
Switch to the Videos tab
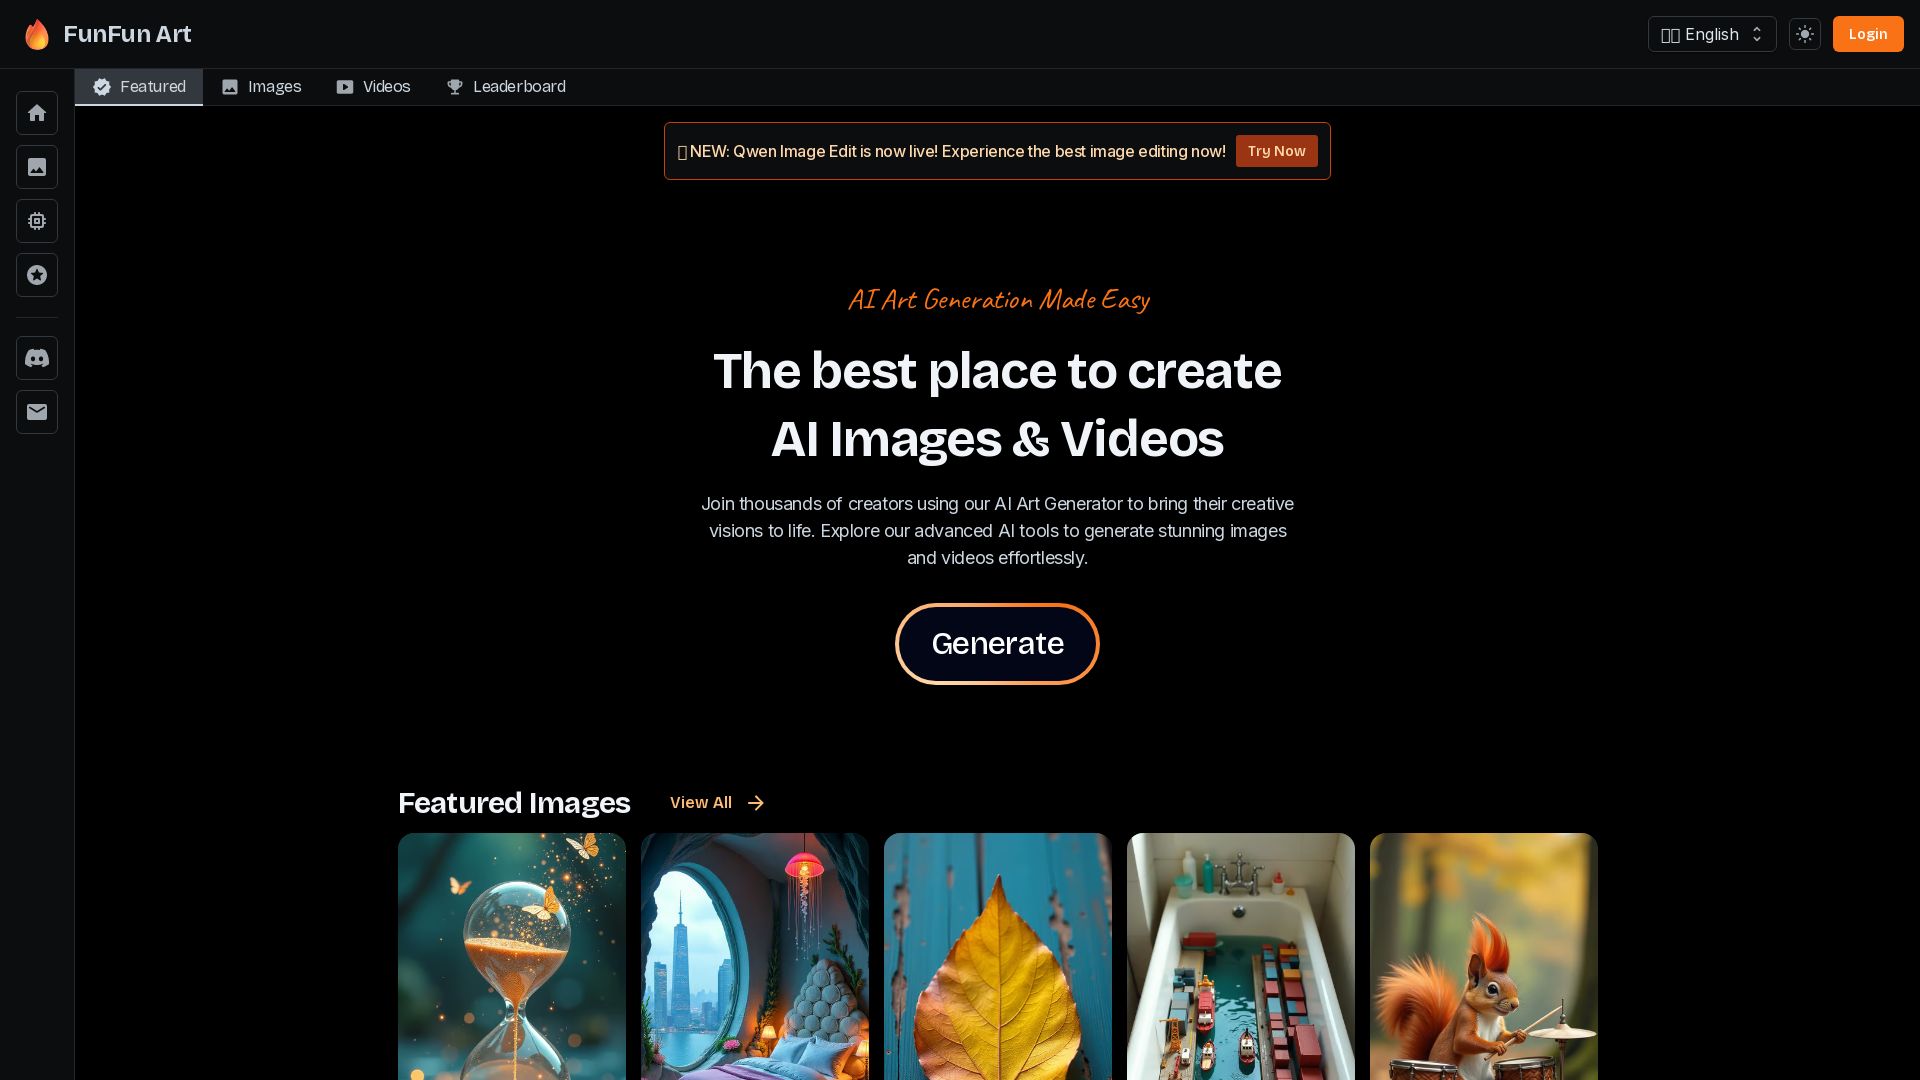point(373,87)
